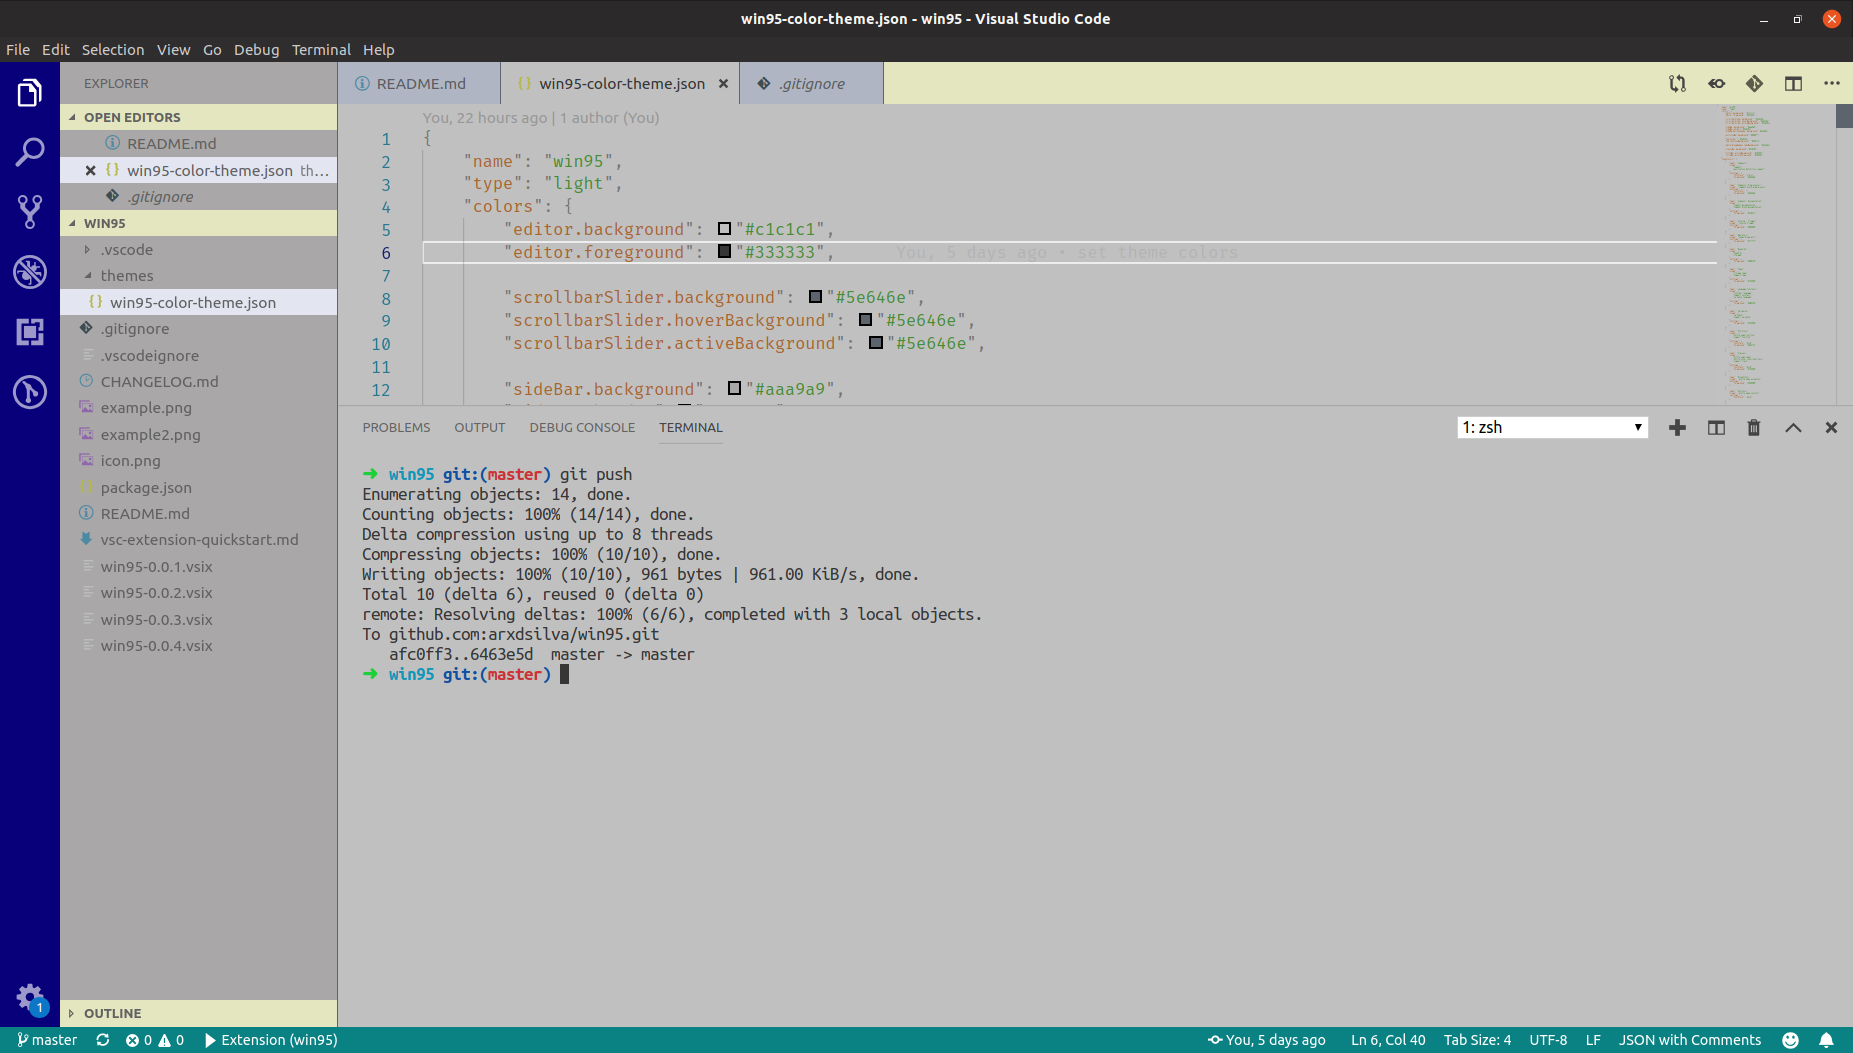Click the UTF-8 encoding indicator

(1548, 1040)
